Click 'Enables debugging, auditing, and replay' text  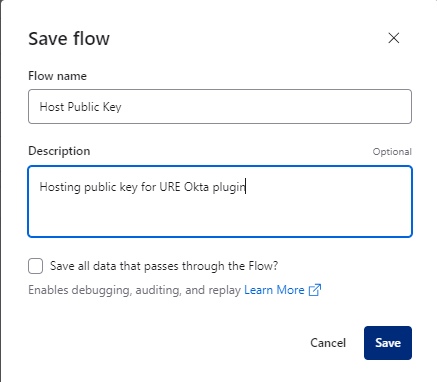tap(134, 290)
